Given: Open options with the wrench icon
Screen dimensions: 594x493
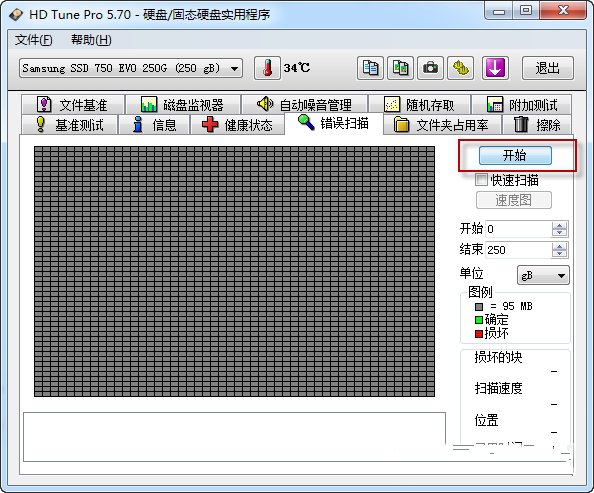Looking at the screenshot, I should point(460,68).
